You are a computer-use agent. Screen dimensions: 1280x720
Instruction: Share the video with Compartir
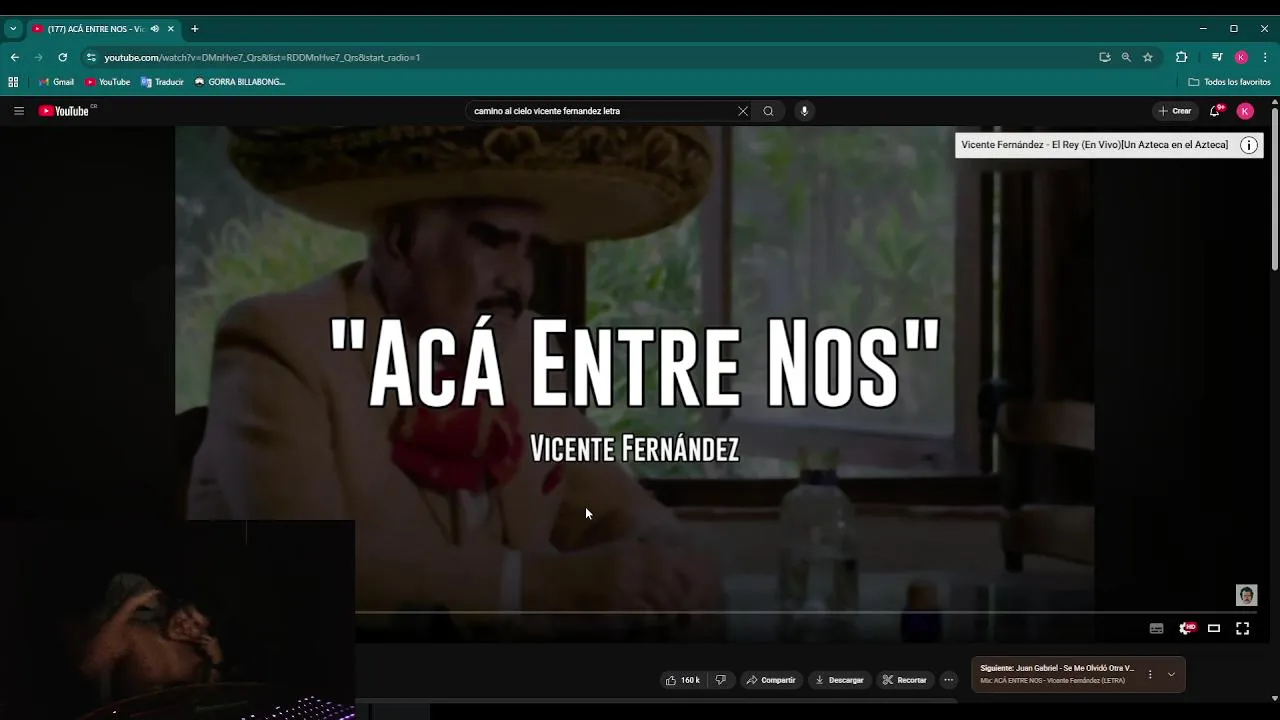(x=771, y=680)
